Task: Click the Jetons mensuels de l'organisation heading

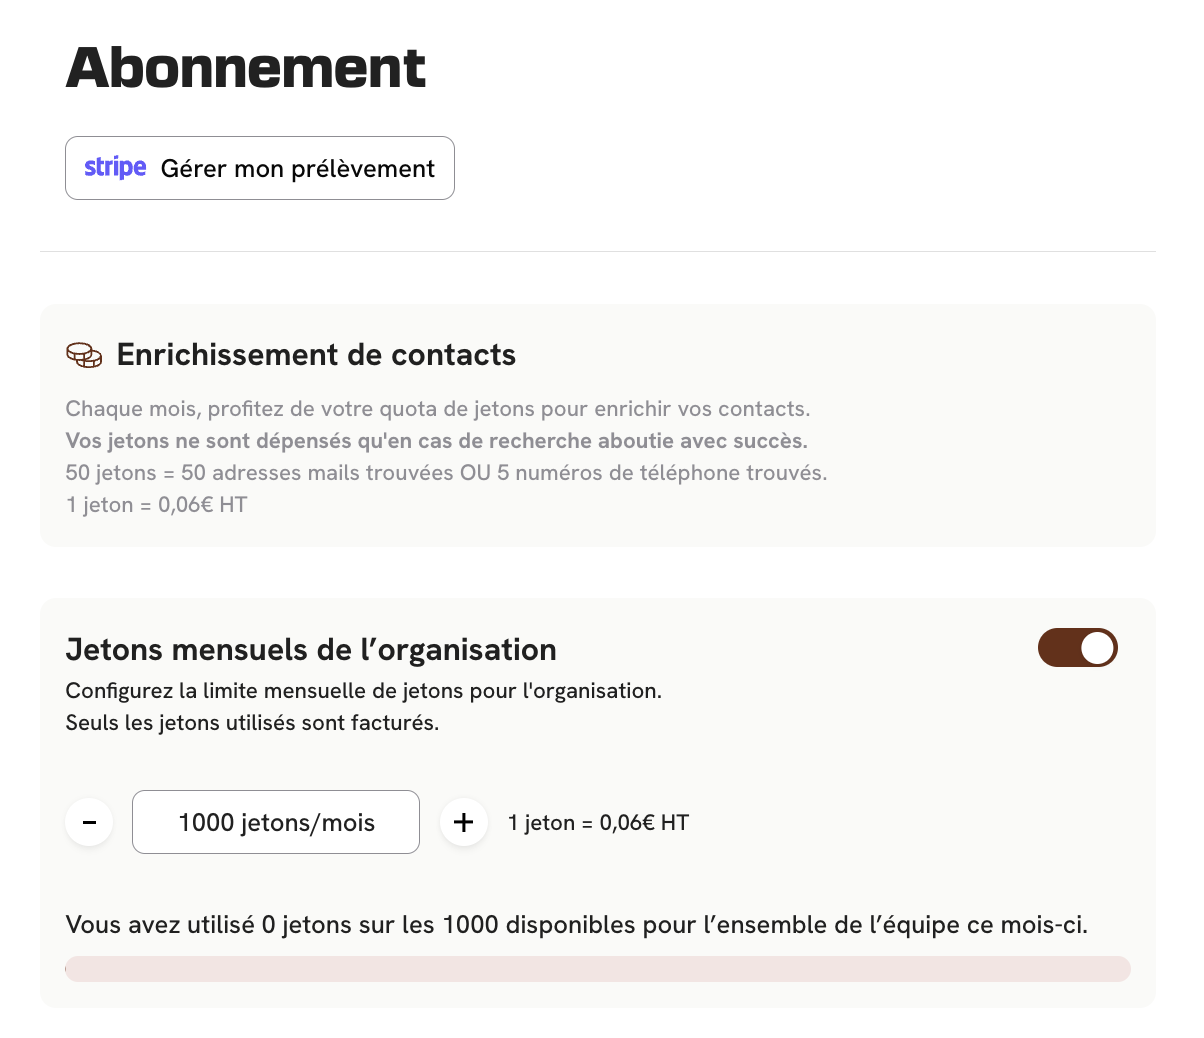Action: [x=311, y=650]
